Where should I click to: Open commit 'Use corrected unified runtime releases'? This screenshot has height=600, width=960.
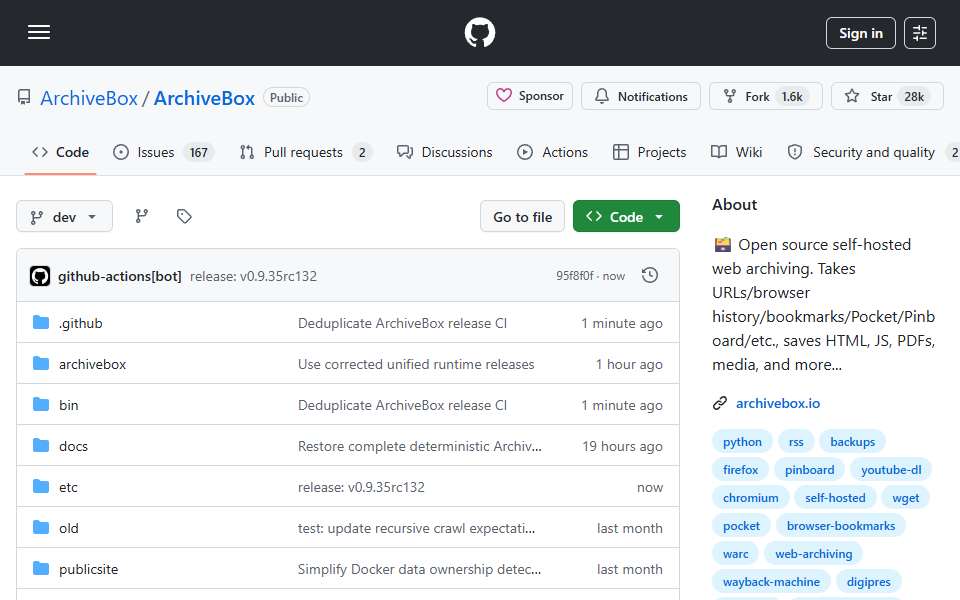tap(416, 364)
